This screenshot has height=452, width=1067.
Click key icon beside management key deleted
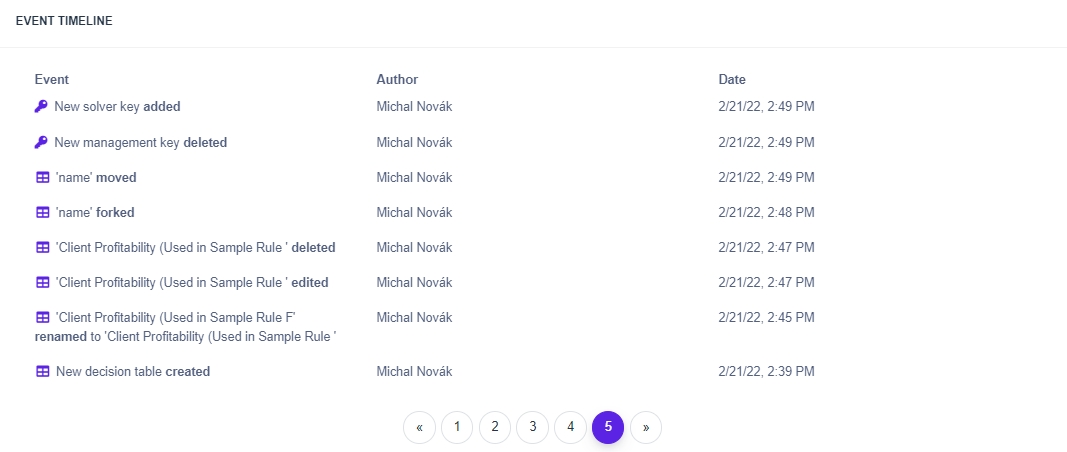pyautogui.click(x=41, y=142)
